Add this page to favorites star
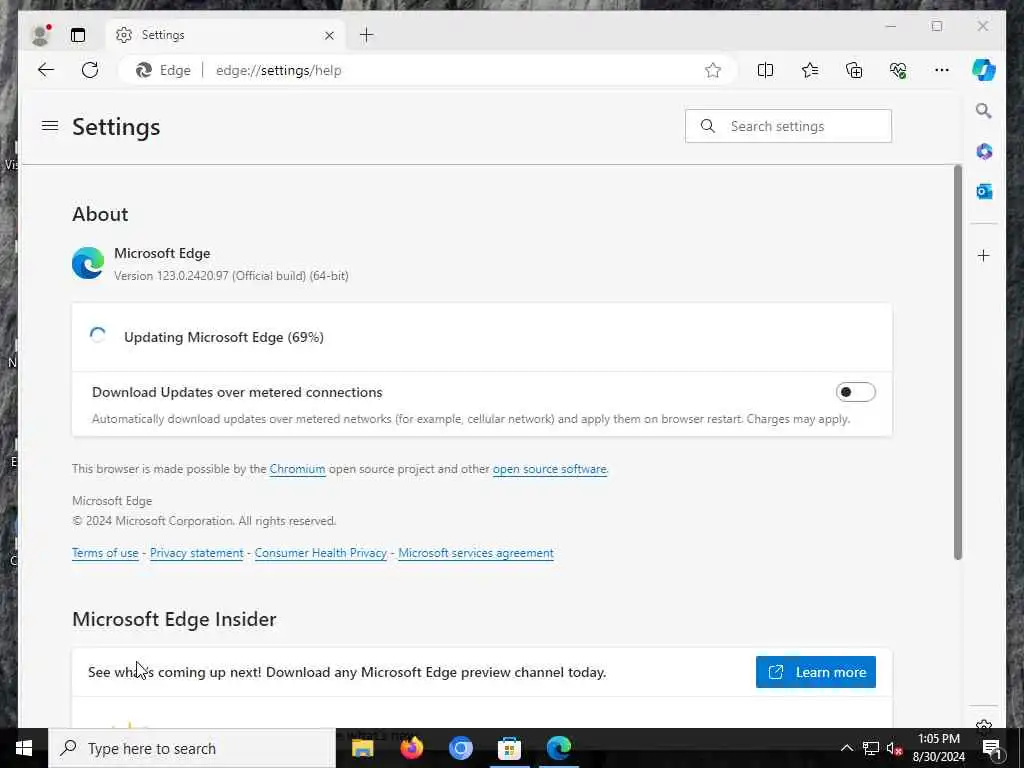Viewport: 1024px width, 768px height. [x=712, y=70]
